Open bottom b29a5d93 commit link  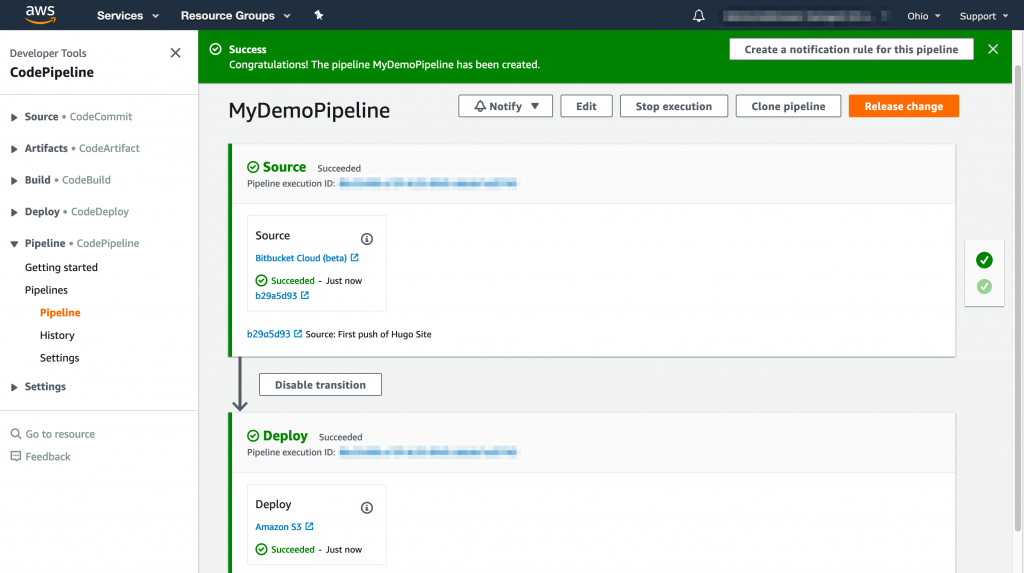click(268, 334)
